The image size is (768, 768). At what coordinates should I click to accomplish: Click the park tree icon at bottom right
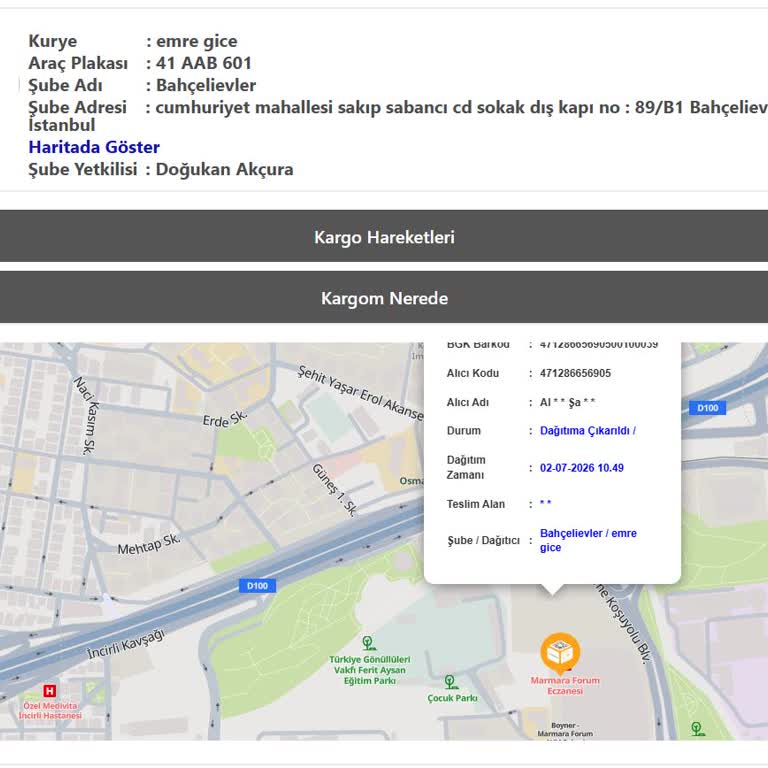697,729
